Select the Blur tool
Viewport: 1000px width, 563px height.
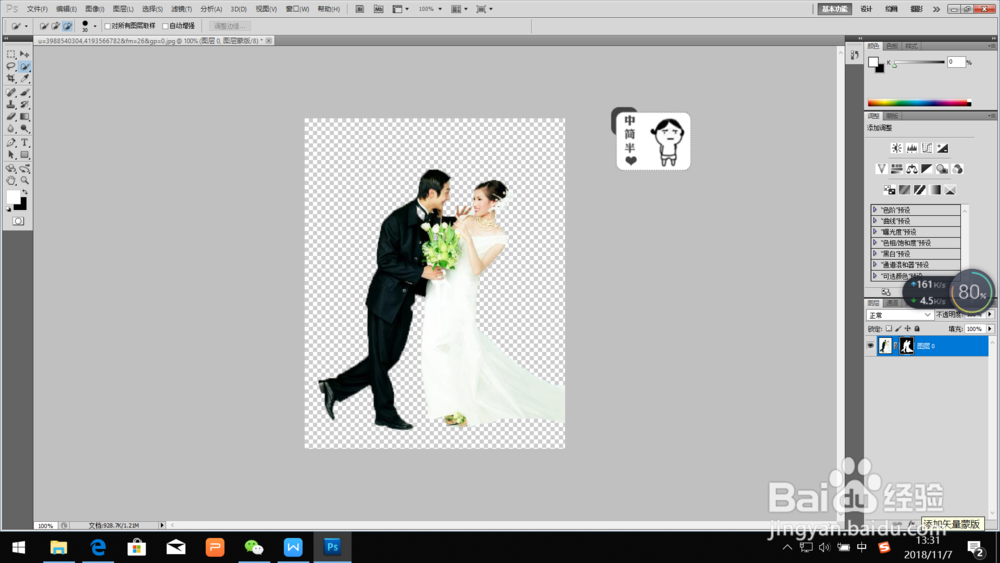(11, 129)
